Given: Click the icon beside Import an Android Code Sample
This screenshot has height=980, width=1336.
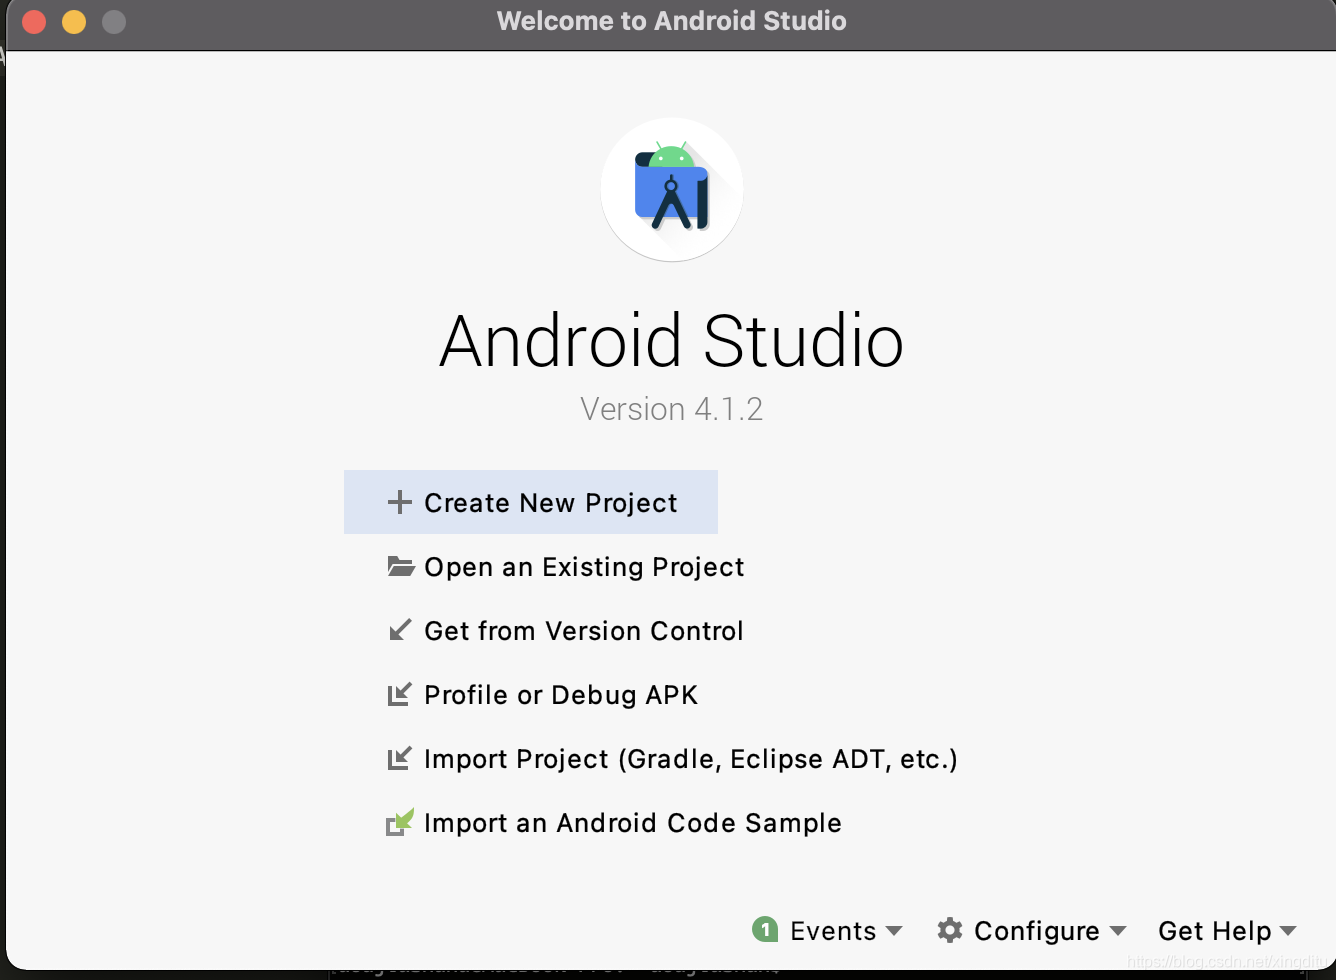Looking at the screenshot, I should coord(399,822).
